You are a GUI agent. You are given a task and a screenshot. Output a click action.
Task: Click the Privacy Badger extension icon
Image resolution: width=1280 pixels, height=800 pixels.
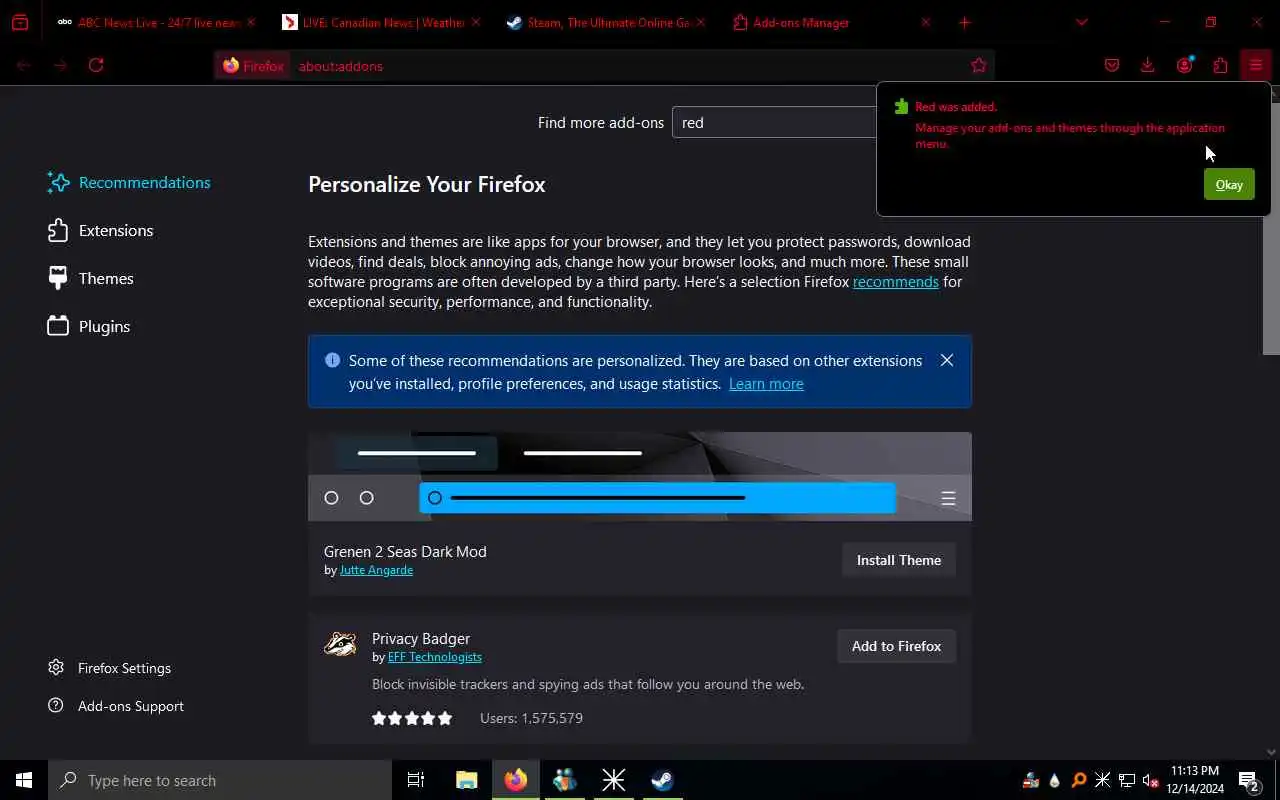(x=340, y=644)
